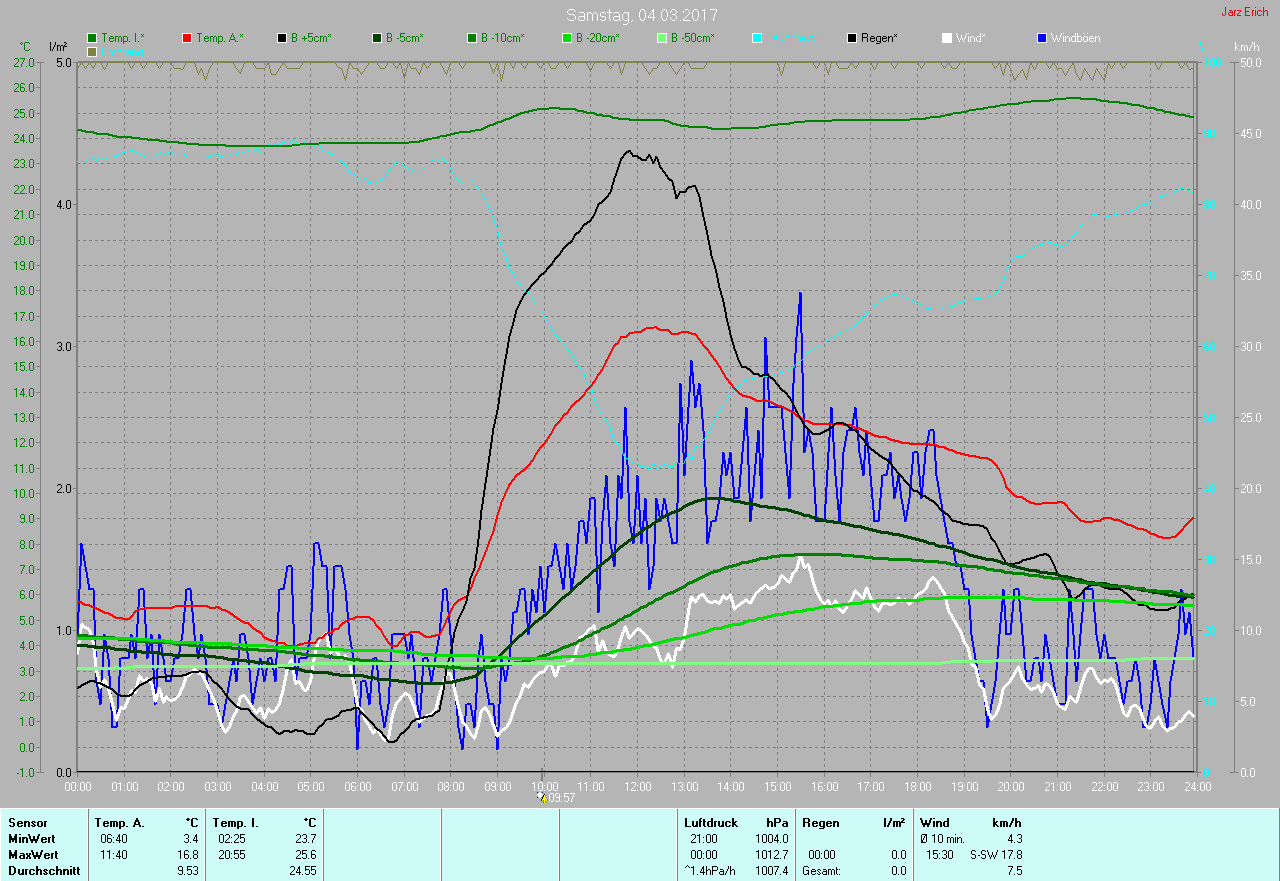Select the 12:00 label on the time axis
Screen dimensions: 1280x881
coord(637,787)
